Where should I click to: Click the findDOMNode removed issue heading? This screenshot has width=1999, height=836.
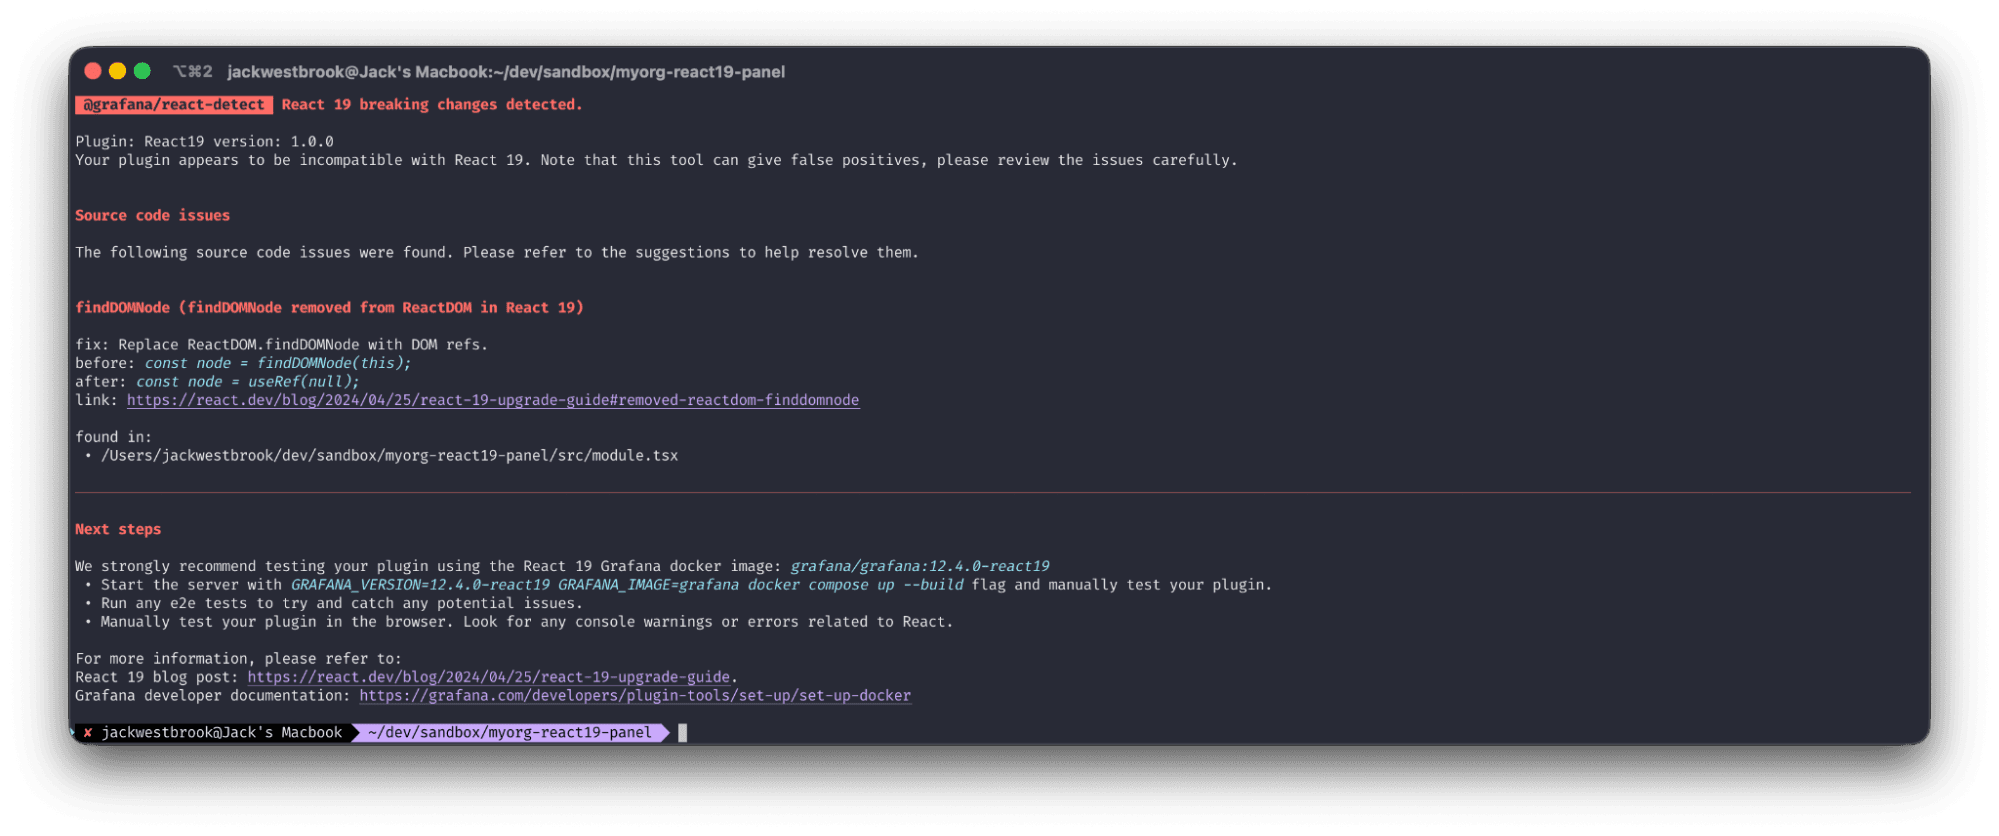point(329,308)
